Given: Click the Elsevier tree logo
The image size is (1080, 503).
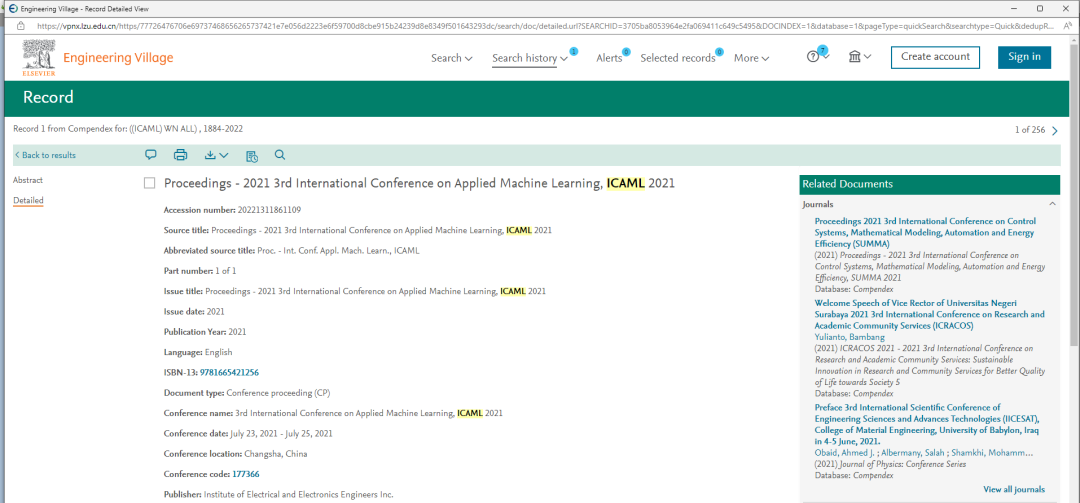Looking at the screenshot, I should point(39,57).
